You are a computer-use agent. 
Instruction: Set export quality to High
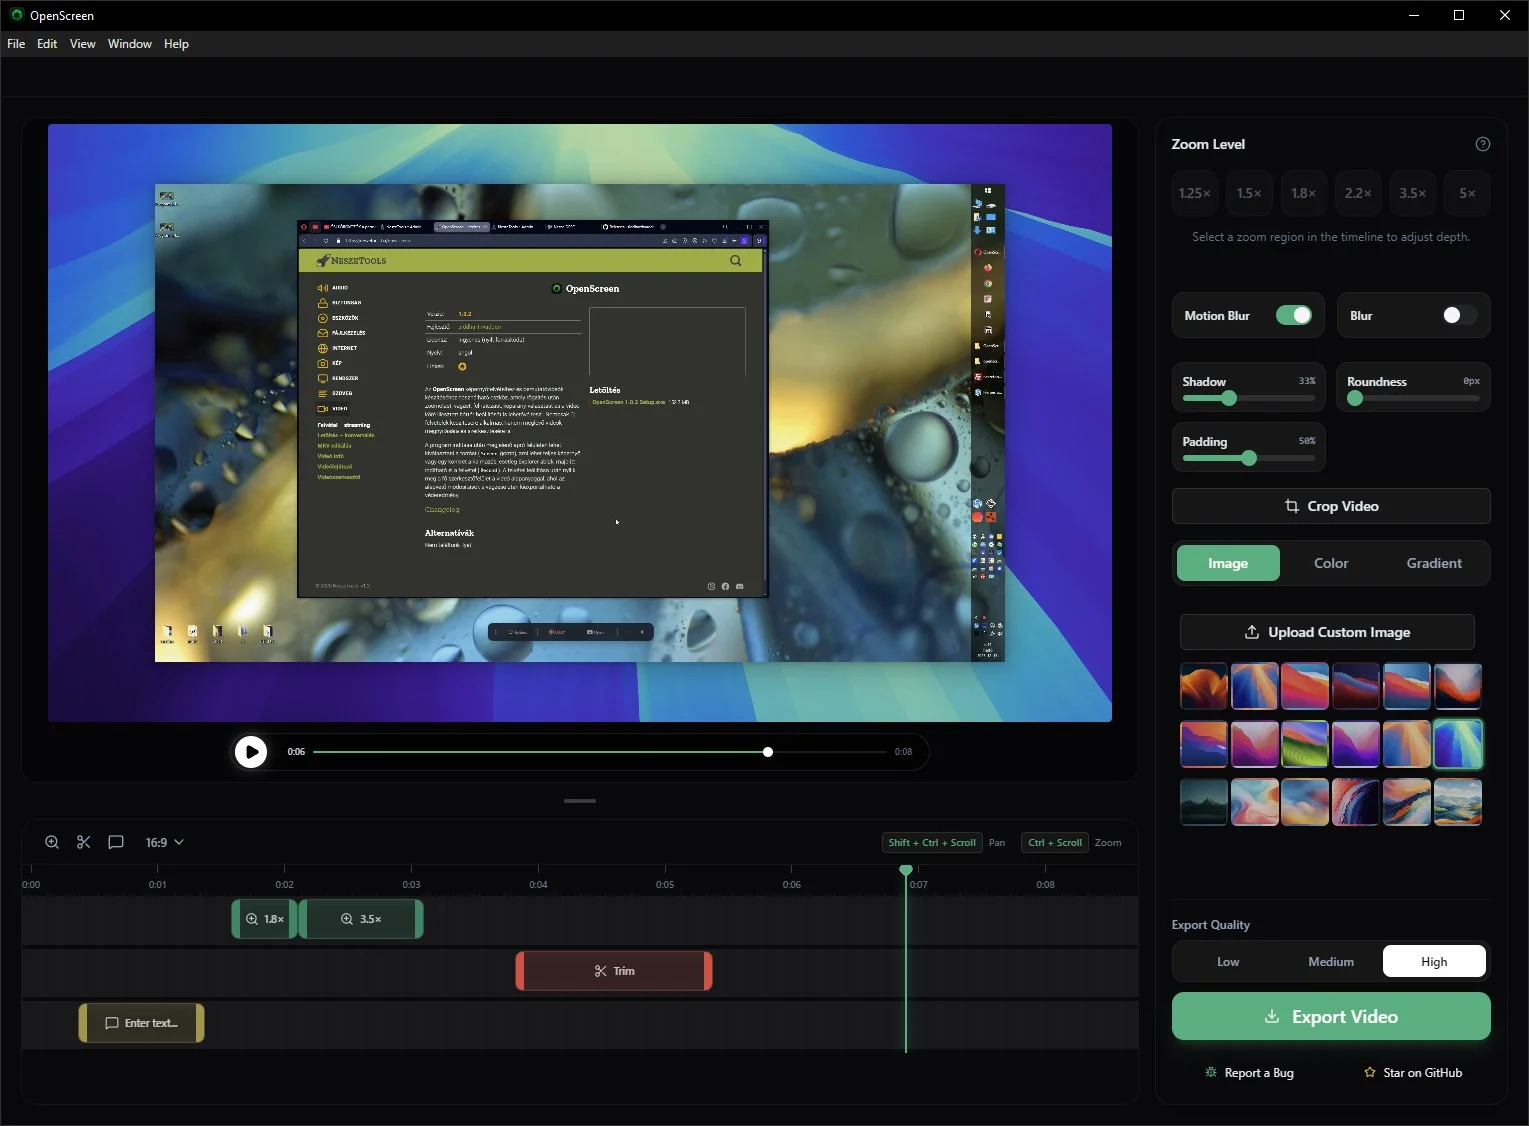point(1434,961)
